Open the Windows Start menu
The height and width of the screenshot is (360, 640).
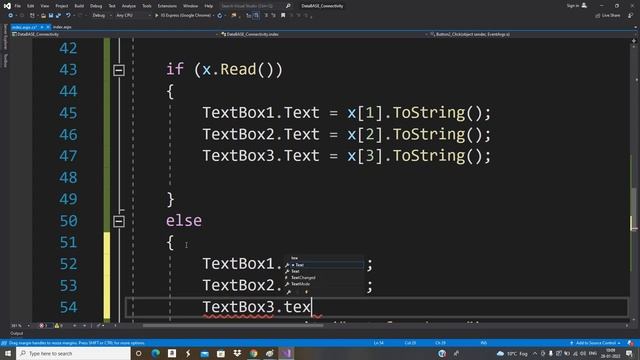8,353
